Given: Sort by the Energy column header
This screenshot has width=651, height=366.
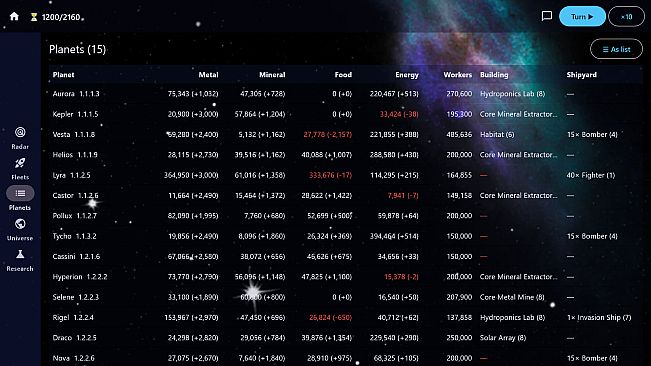Looking at the screenshot, I should tap(407, 75).
